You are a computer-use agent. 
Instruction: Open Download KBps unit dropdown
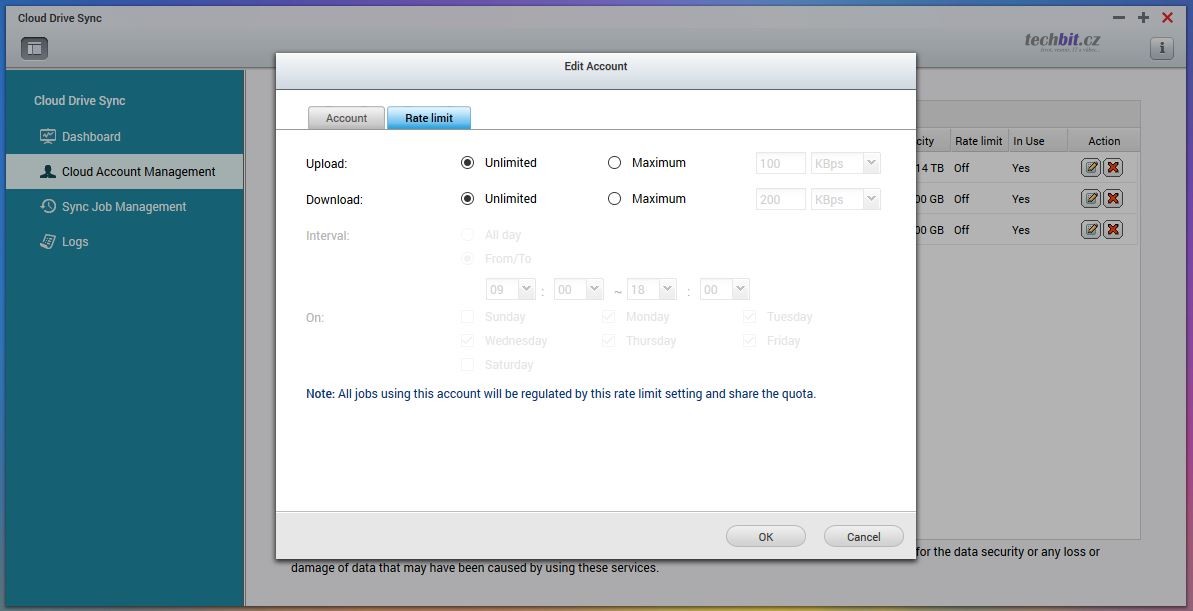tap(845, 199)
